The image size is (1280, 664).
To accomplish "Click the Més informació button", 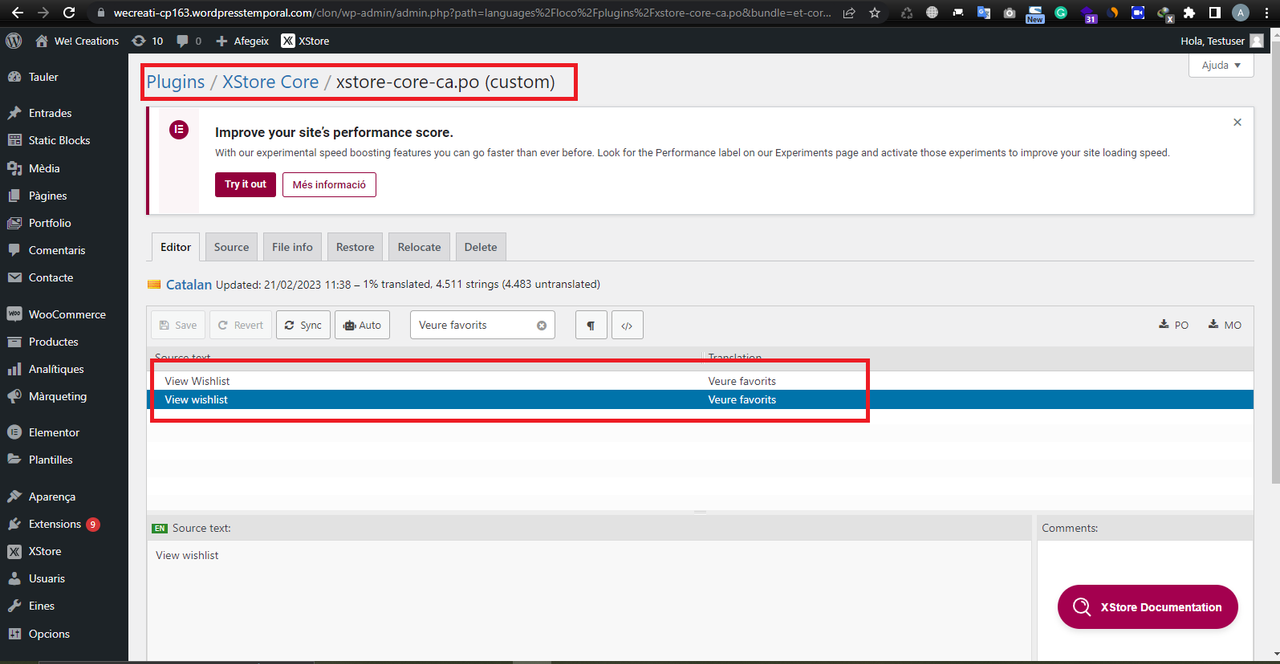I will pyautogui.click(x=329, y=184).
